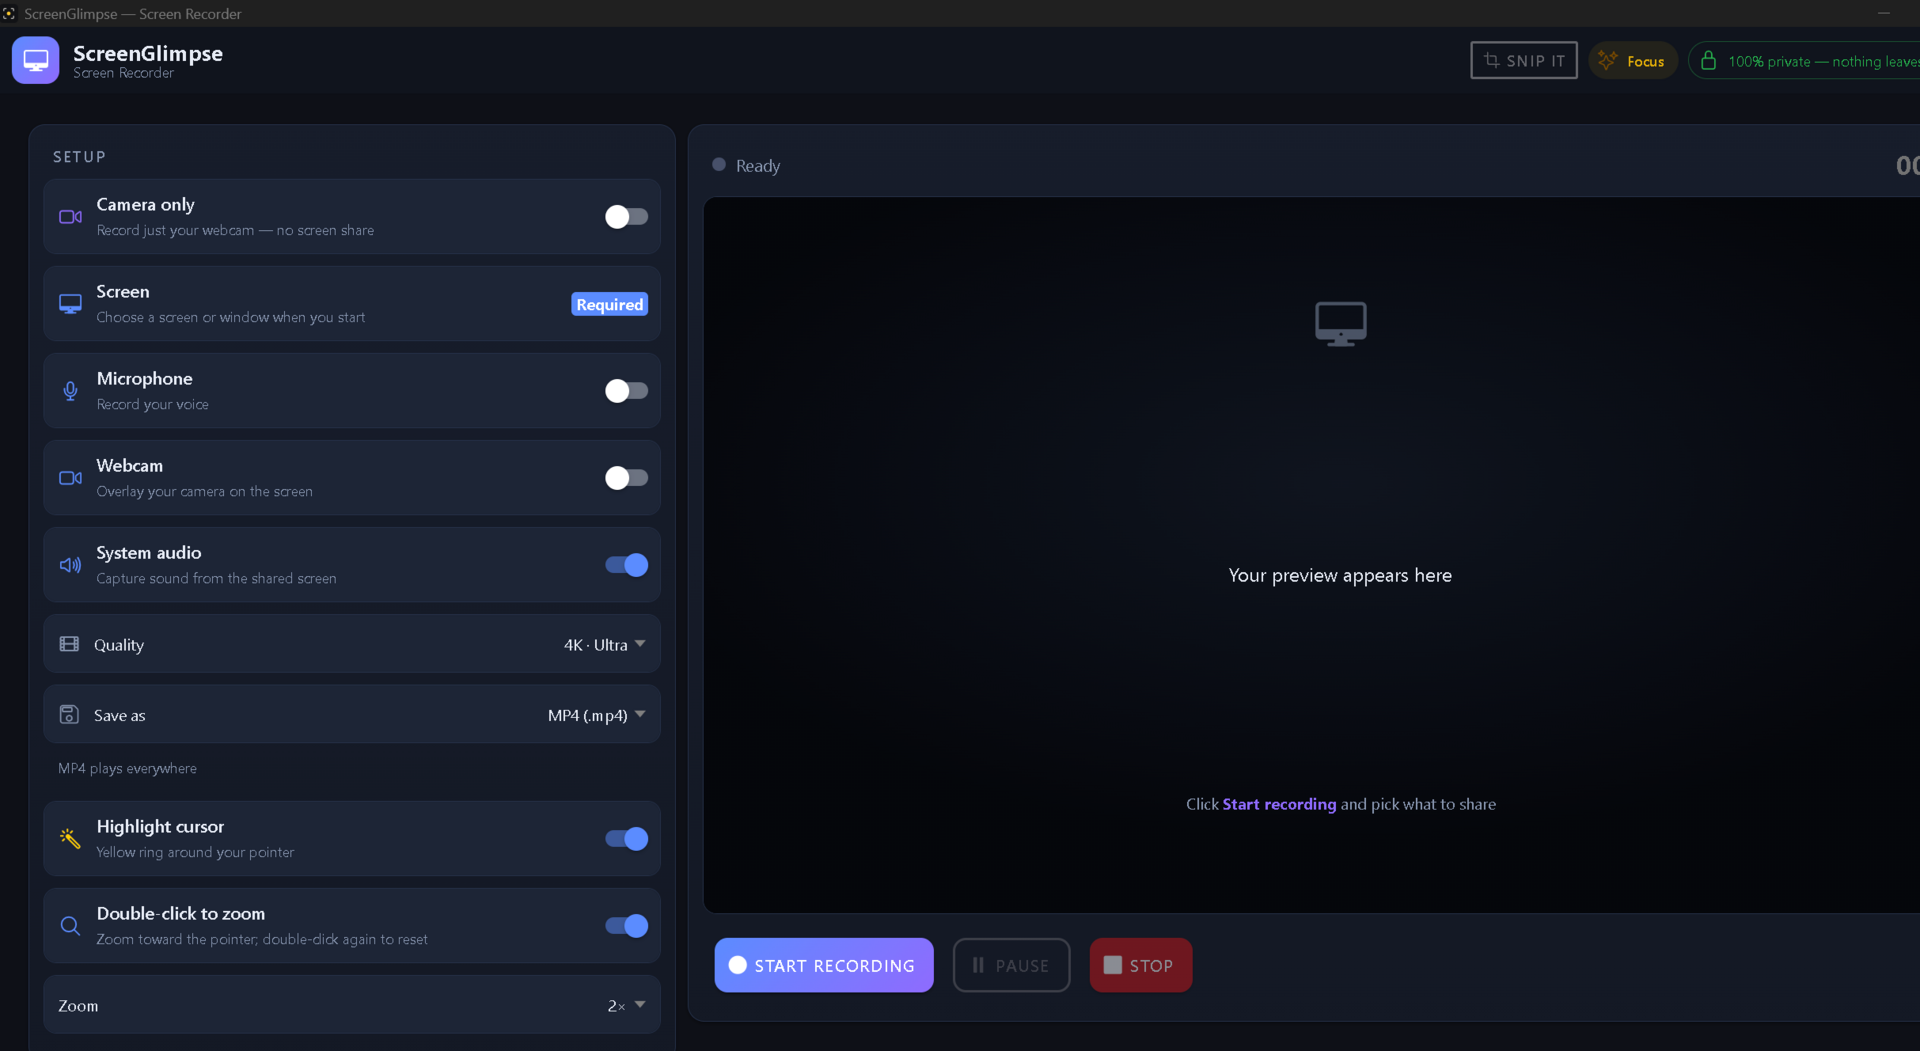Image resolution: width=1920 pixels, height=1051 pixels.
Task: Open the Save as format dropdown
Action: pyautogui.click(x=596, y=715)
